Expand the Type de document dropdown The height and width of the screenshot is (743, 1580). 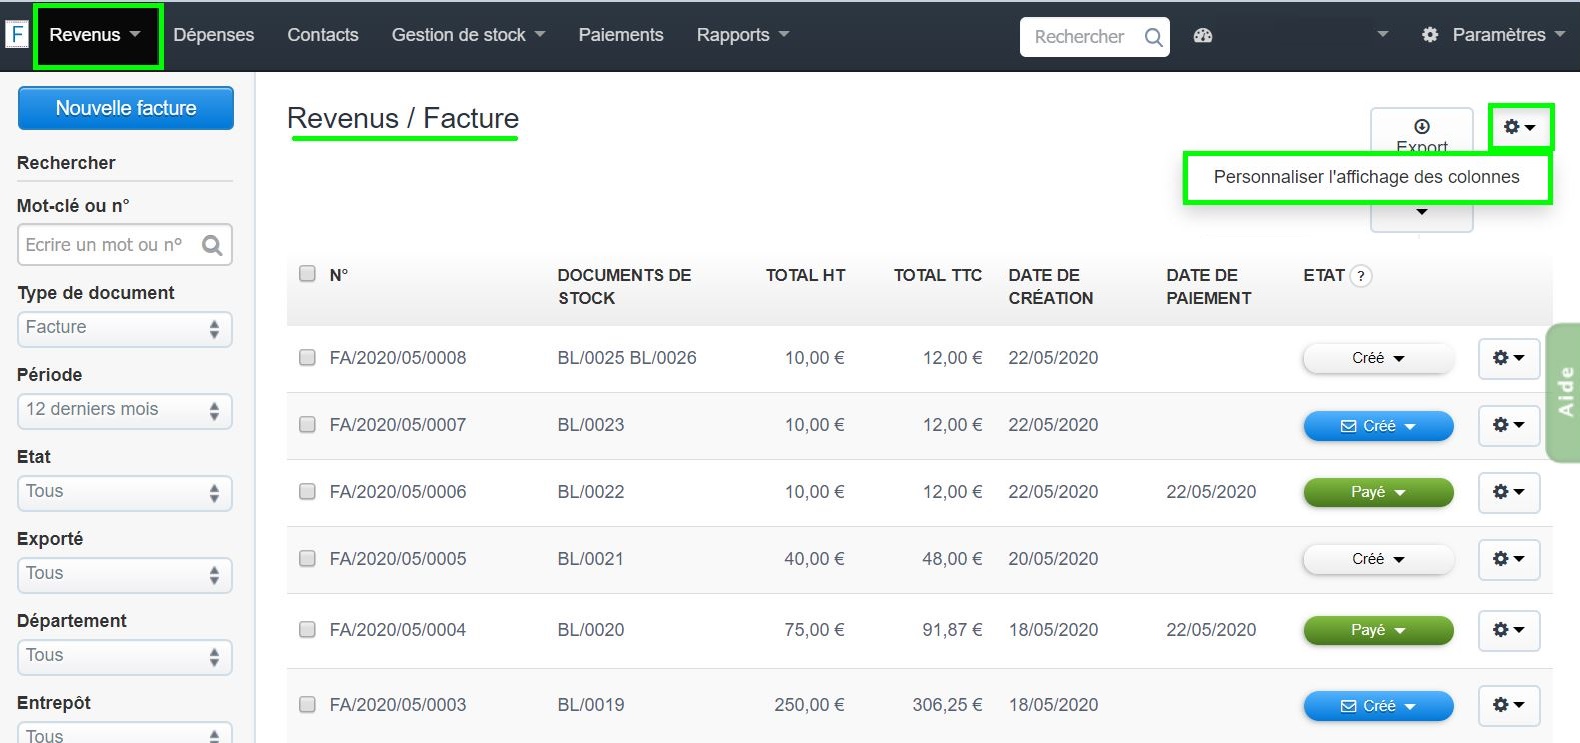(125, 328)
